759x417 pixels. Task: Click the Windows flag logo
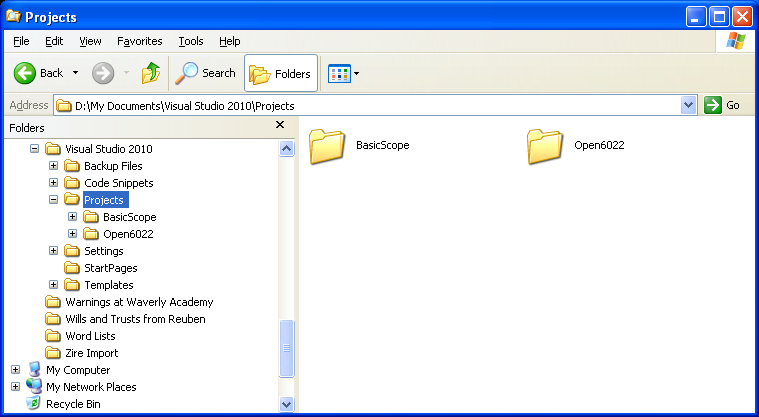pos(735,41)
